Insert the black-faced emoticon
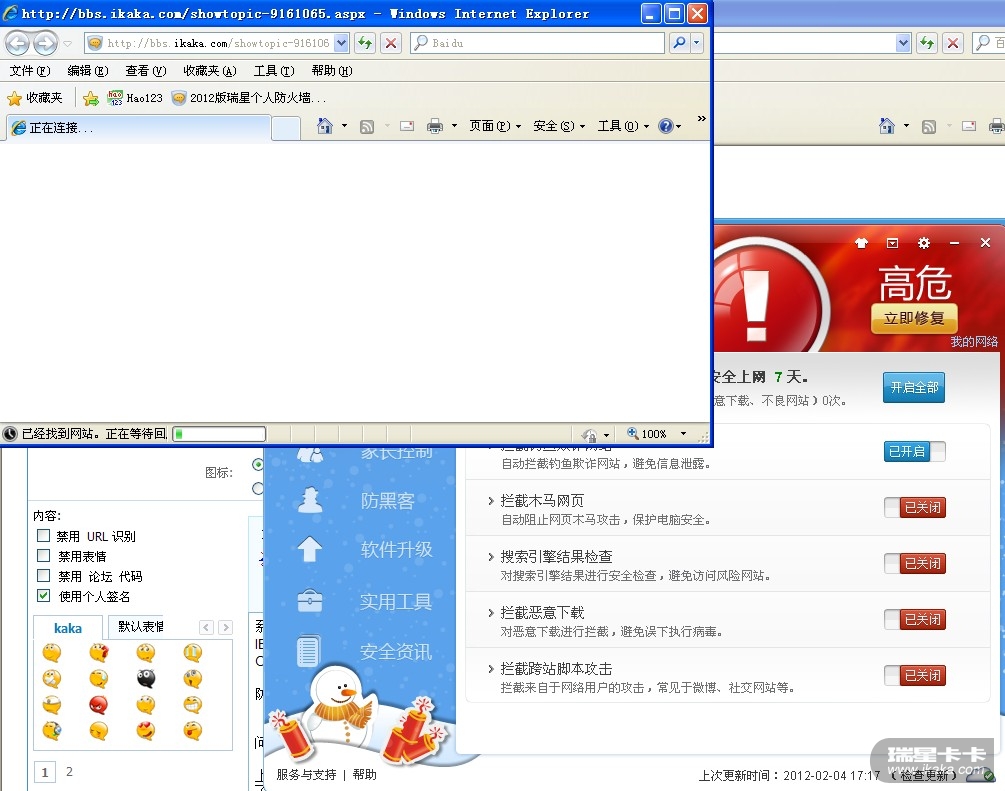 145,678
